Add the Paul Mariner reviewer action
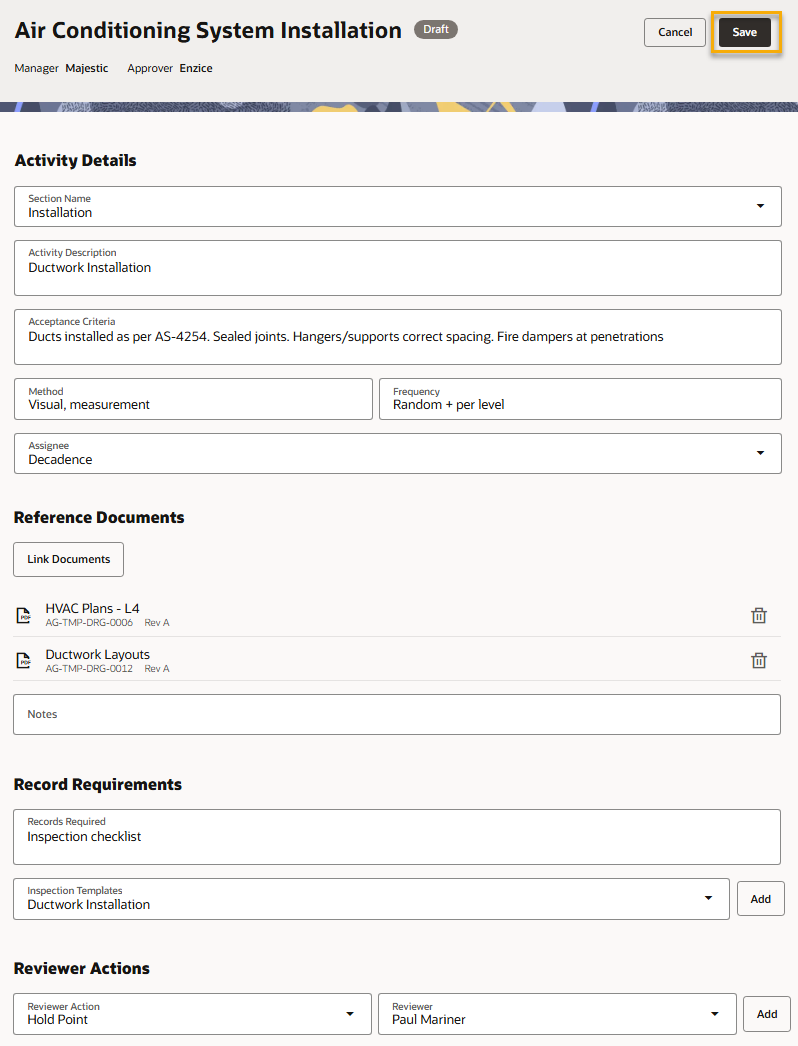 (x=766, y=1013)
